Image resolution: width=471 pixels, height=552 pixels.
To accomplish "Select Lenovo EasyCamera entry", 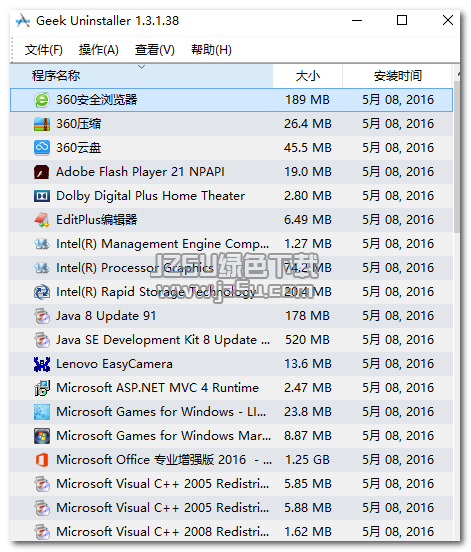I will pos(231,364).
